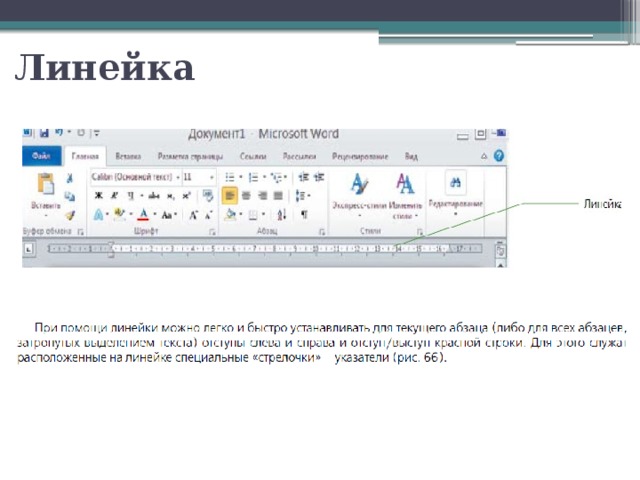Click the first line indent marker on ruler

tap(111, 244)
